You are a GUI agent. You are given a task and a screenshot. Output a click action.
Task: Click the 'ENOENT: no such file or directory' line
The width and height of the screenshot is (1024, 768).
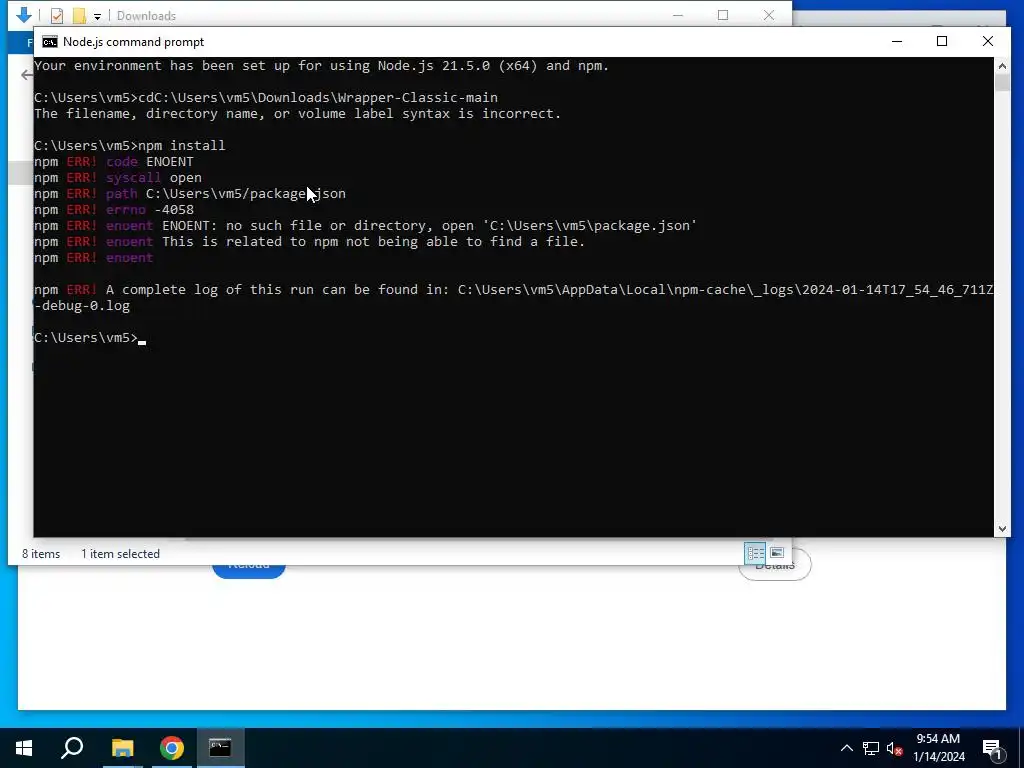click(366, 225)
